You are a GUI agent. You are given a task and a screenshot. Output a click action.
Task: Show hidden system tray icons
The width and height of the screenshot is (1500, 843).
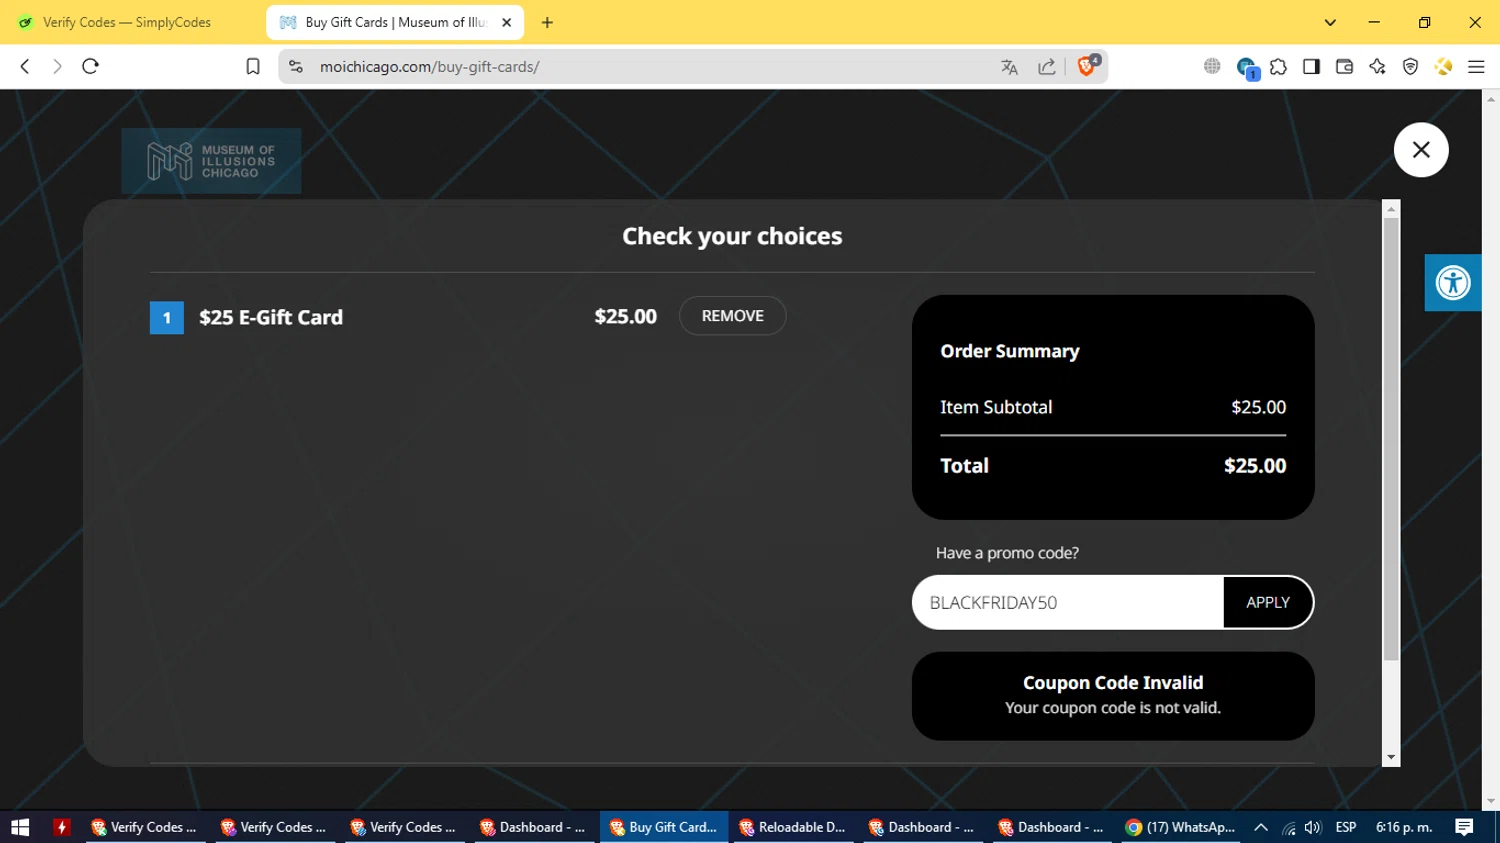click(1261, 827)
